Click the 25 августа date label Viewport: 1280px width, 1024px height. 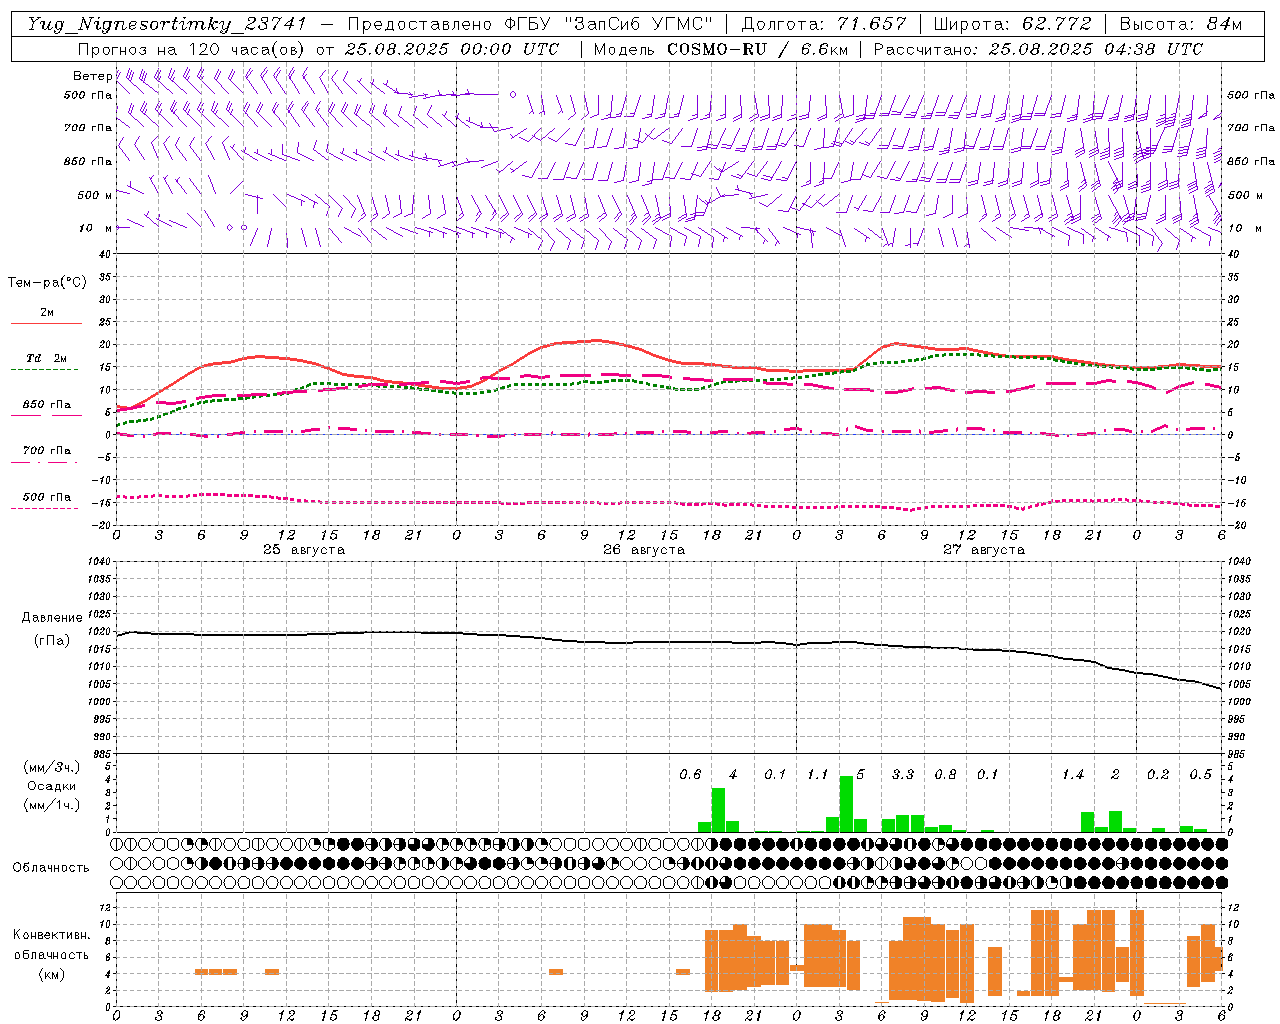304,550
